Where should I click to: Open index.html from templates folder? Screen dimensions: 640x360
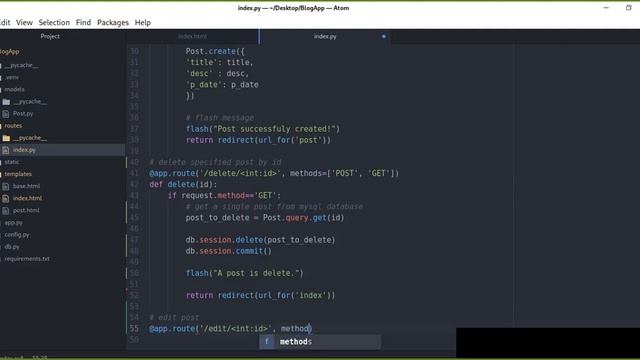coord(27,198)
